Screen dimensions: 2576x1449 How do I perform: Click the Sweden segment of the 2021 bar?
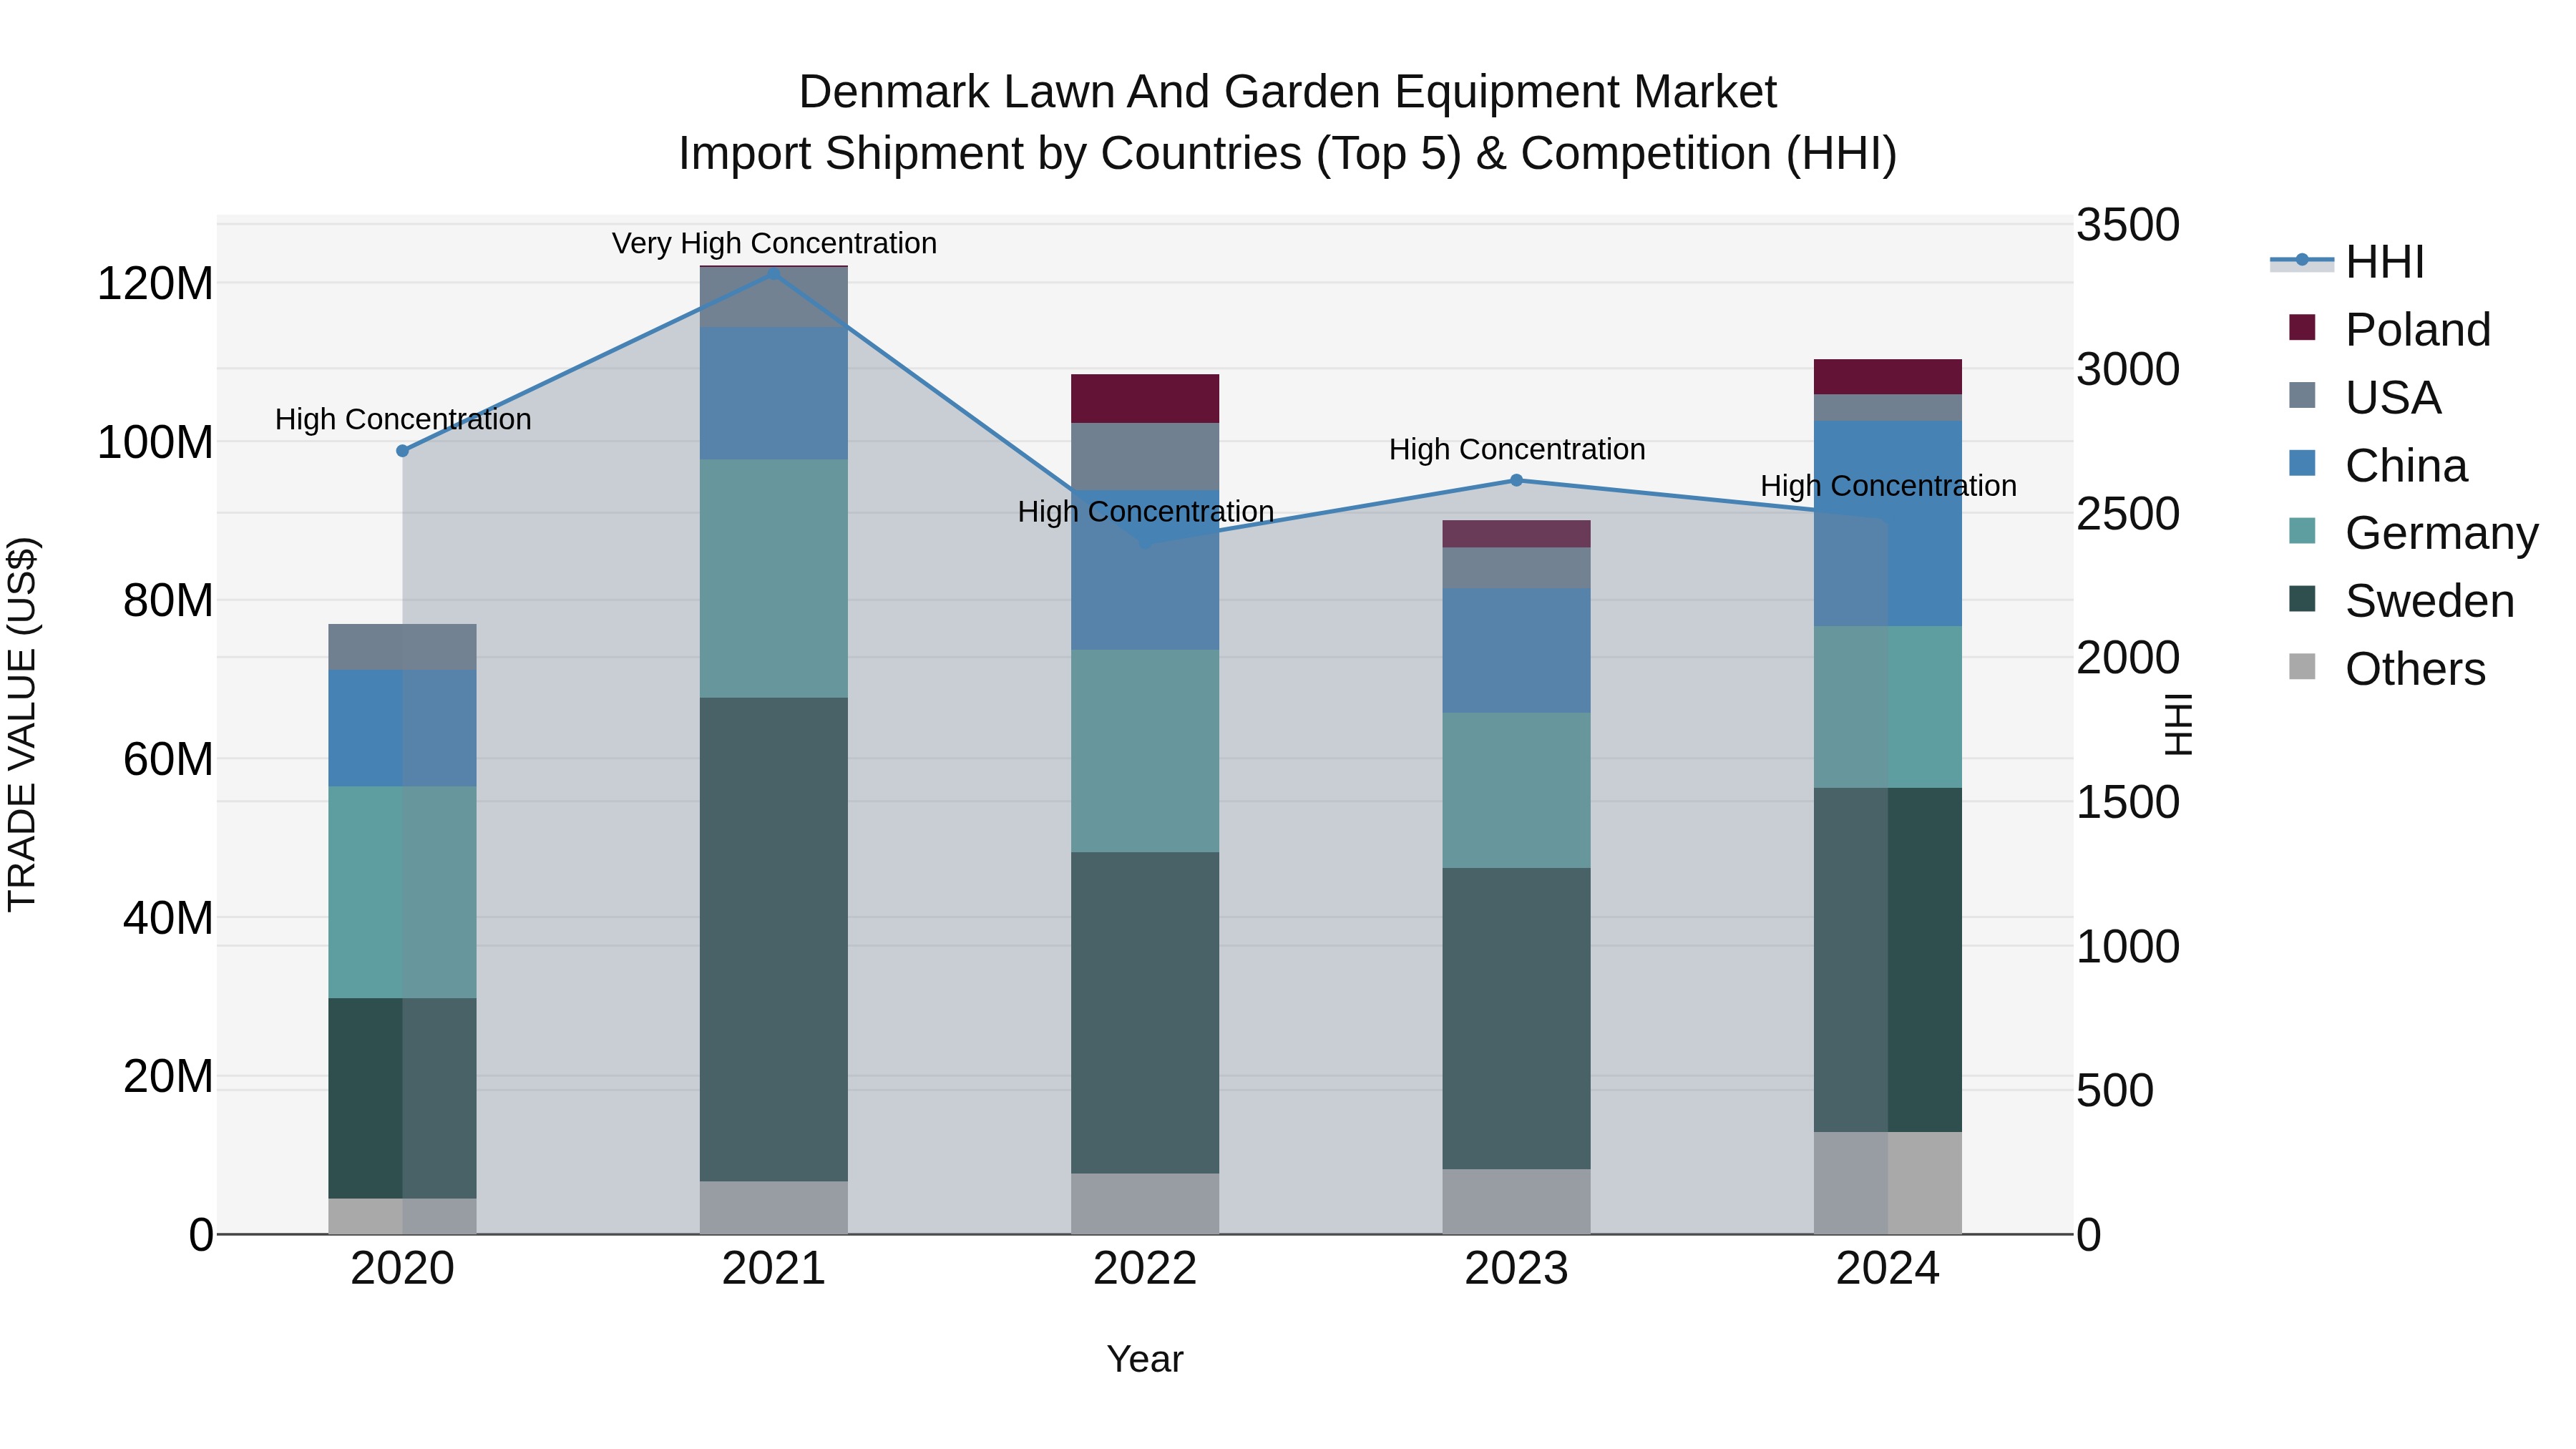774,939
